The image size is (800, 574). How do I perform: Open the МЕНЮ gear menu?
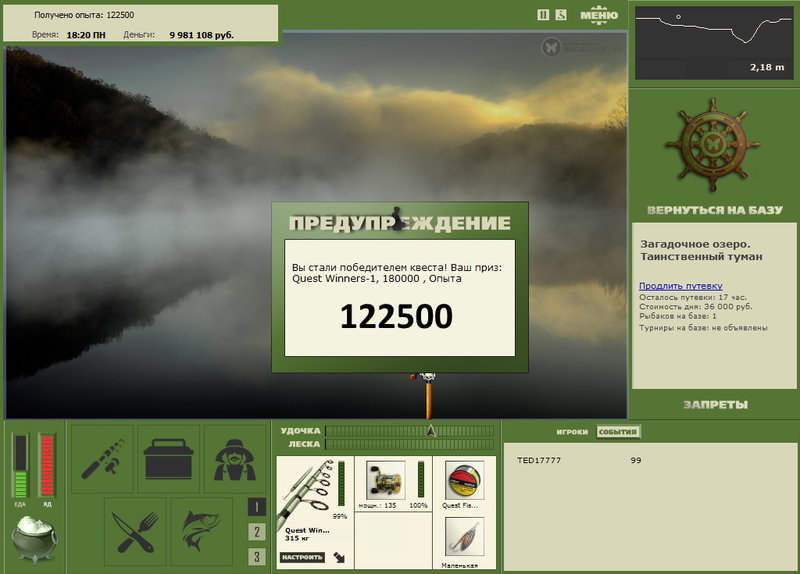pyautogui.click(x=599, y=15)
